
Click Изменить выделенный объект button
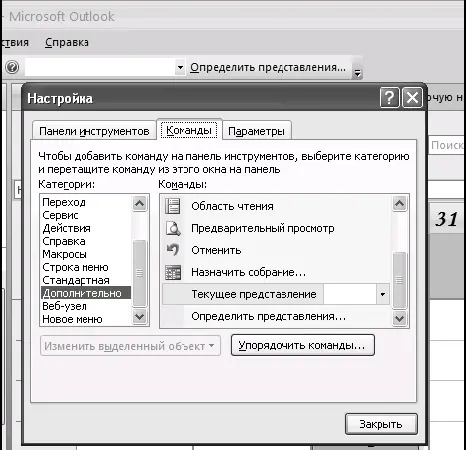[130, 346]
